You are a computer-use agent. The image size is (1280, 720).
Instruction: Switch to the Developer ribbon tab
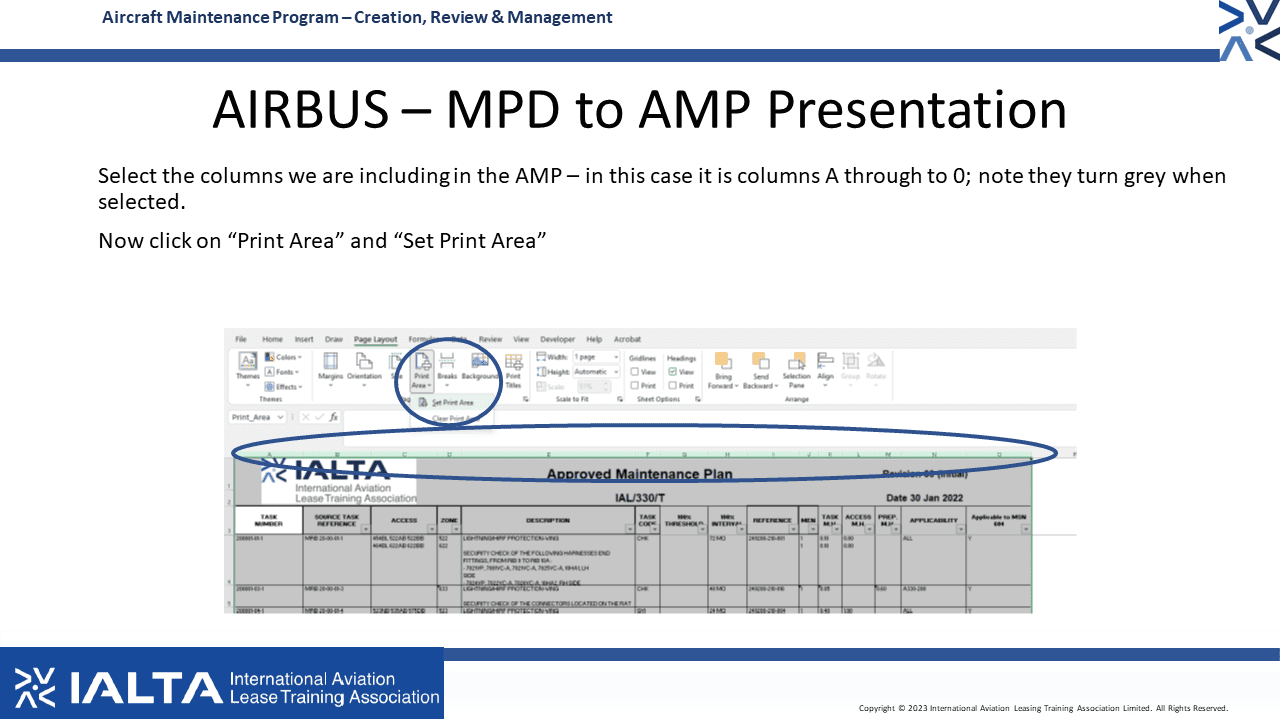(558, 339)
